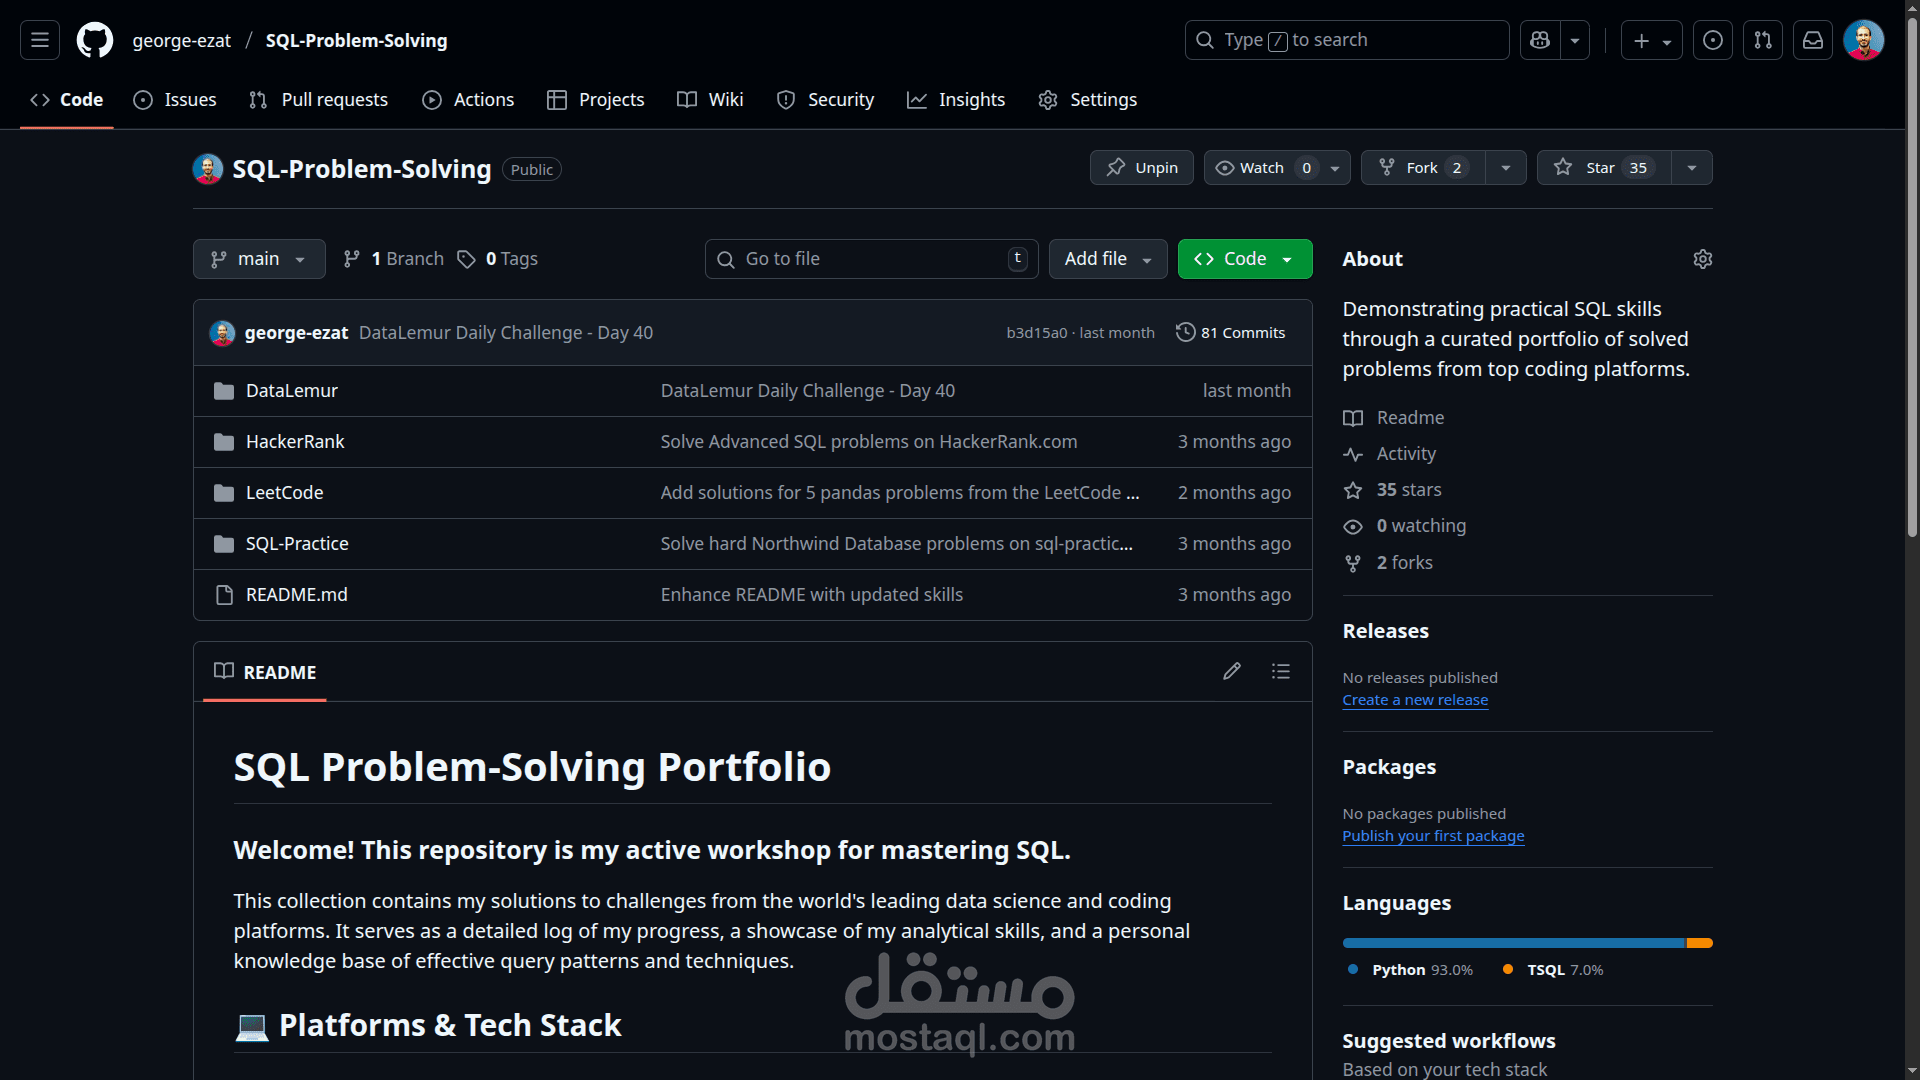Open the TSQL 7.0% language legend

(1553, 970)
